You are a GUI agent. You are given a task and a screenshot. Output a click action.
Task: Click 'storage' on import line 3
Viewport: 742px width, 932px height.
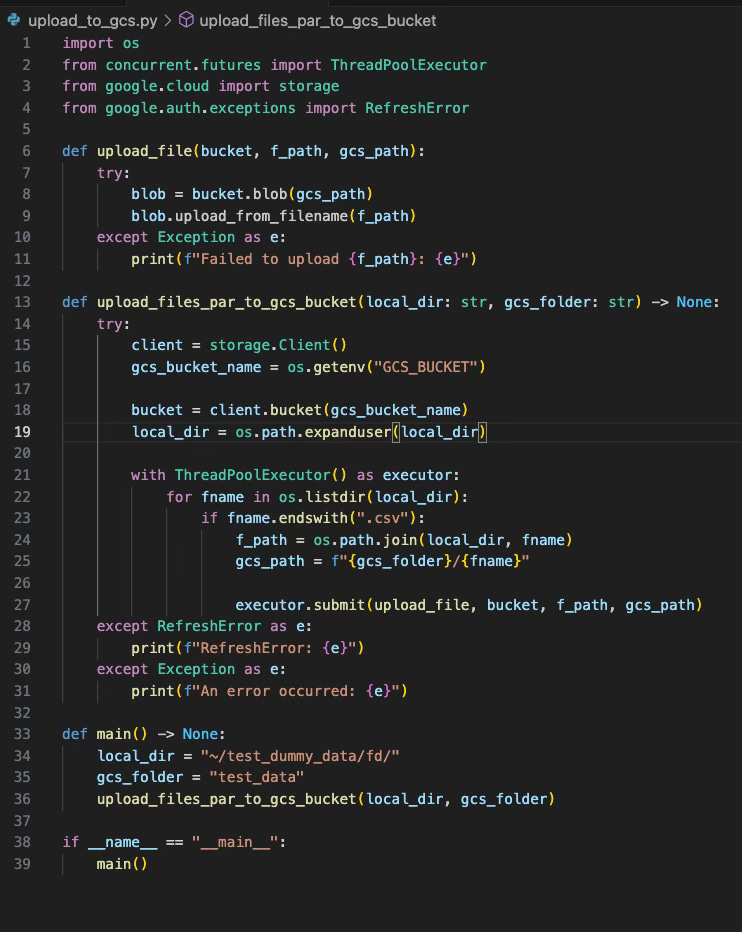(x=309, y=86)
